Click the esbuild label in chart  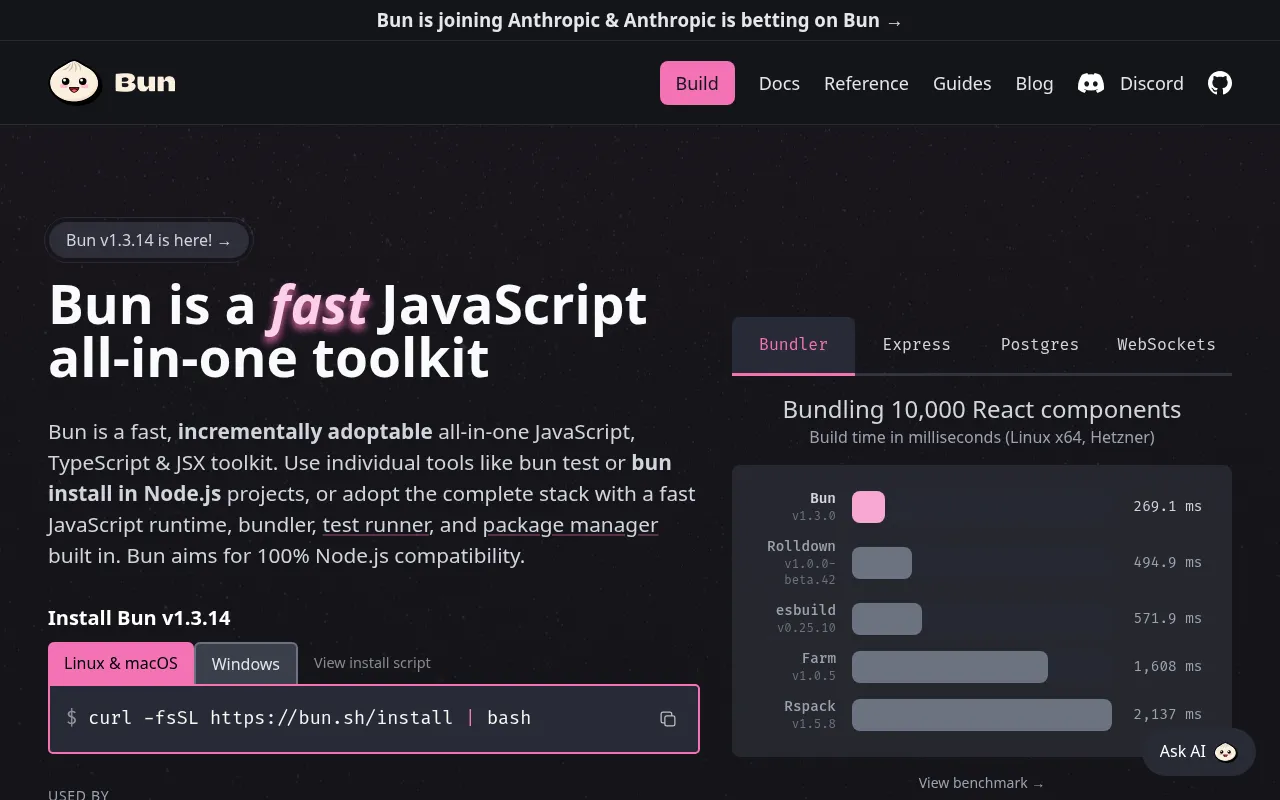(x=806, y=610)
